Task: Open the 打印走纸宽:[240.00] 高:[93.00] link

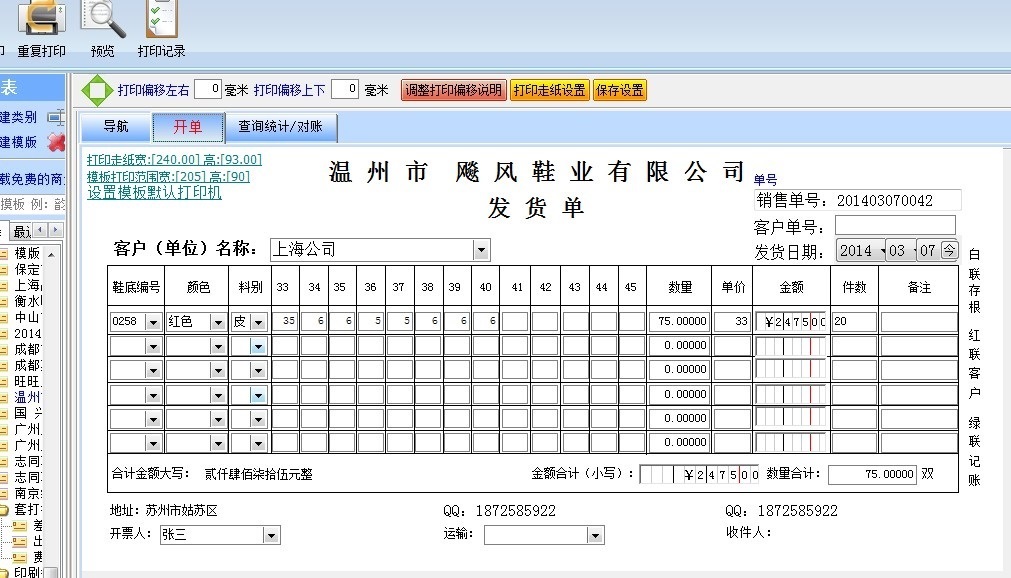Action: pos(174,159)
